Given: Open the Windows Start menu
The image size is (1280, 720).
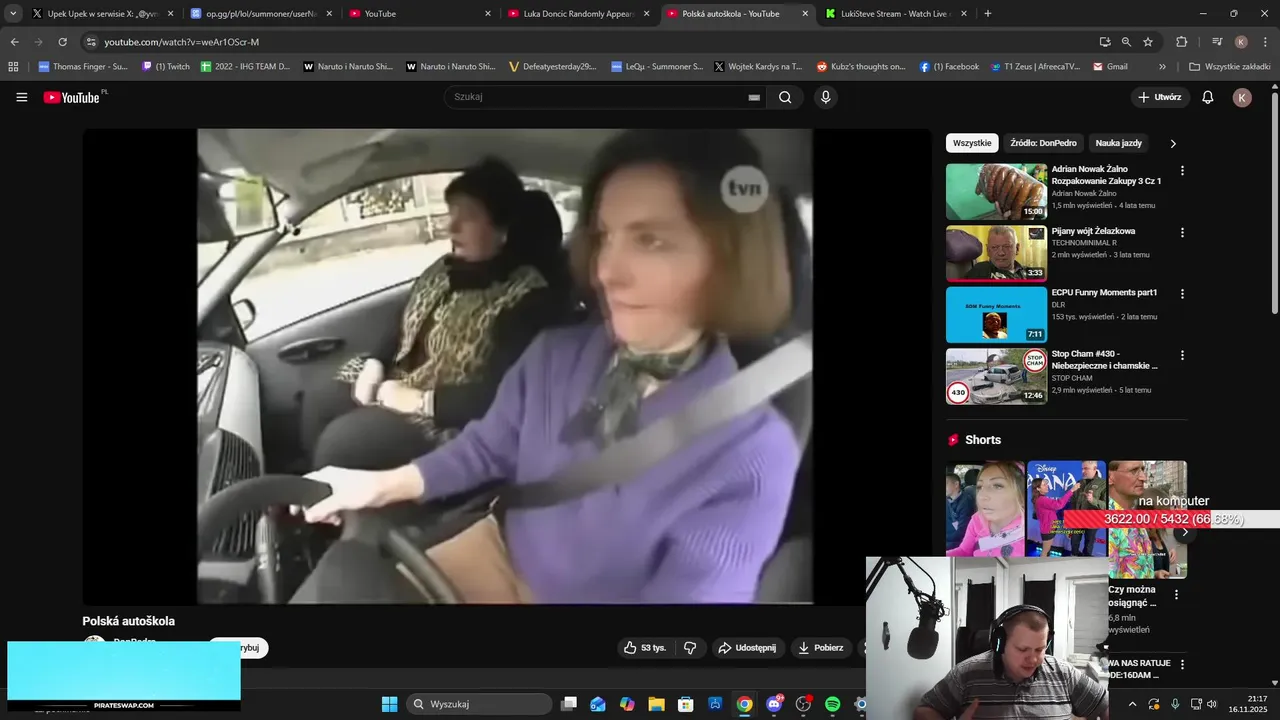Looking at the screenshot, I should click(389, 704).
